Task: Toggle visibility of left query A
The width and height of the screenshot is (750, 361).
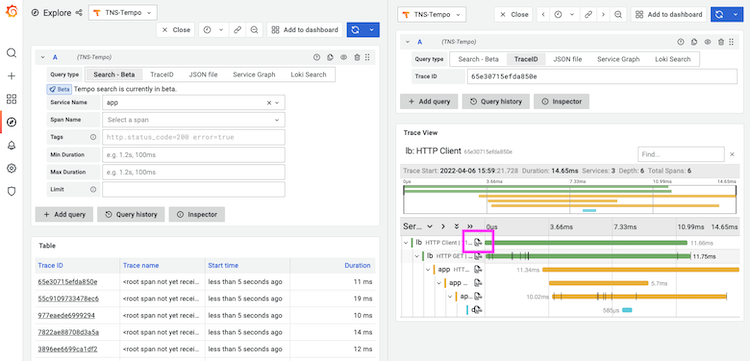Action: point(343,57)
